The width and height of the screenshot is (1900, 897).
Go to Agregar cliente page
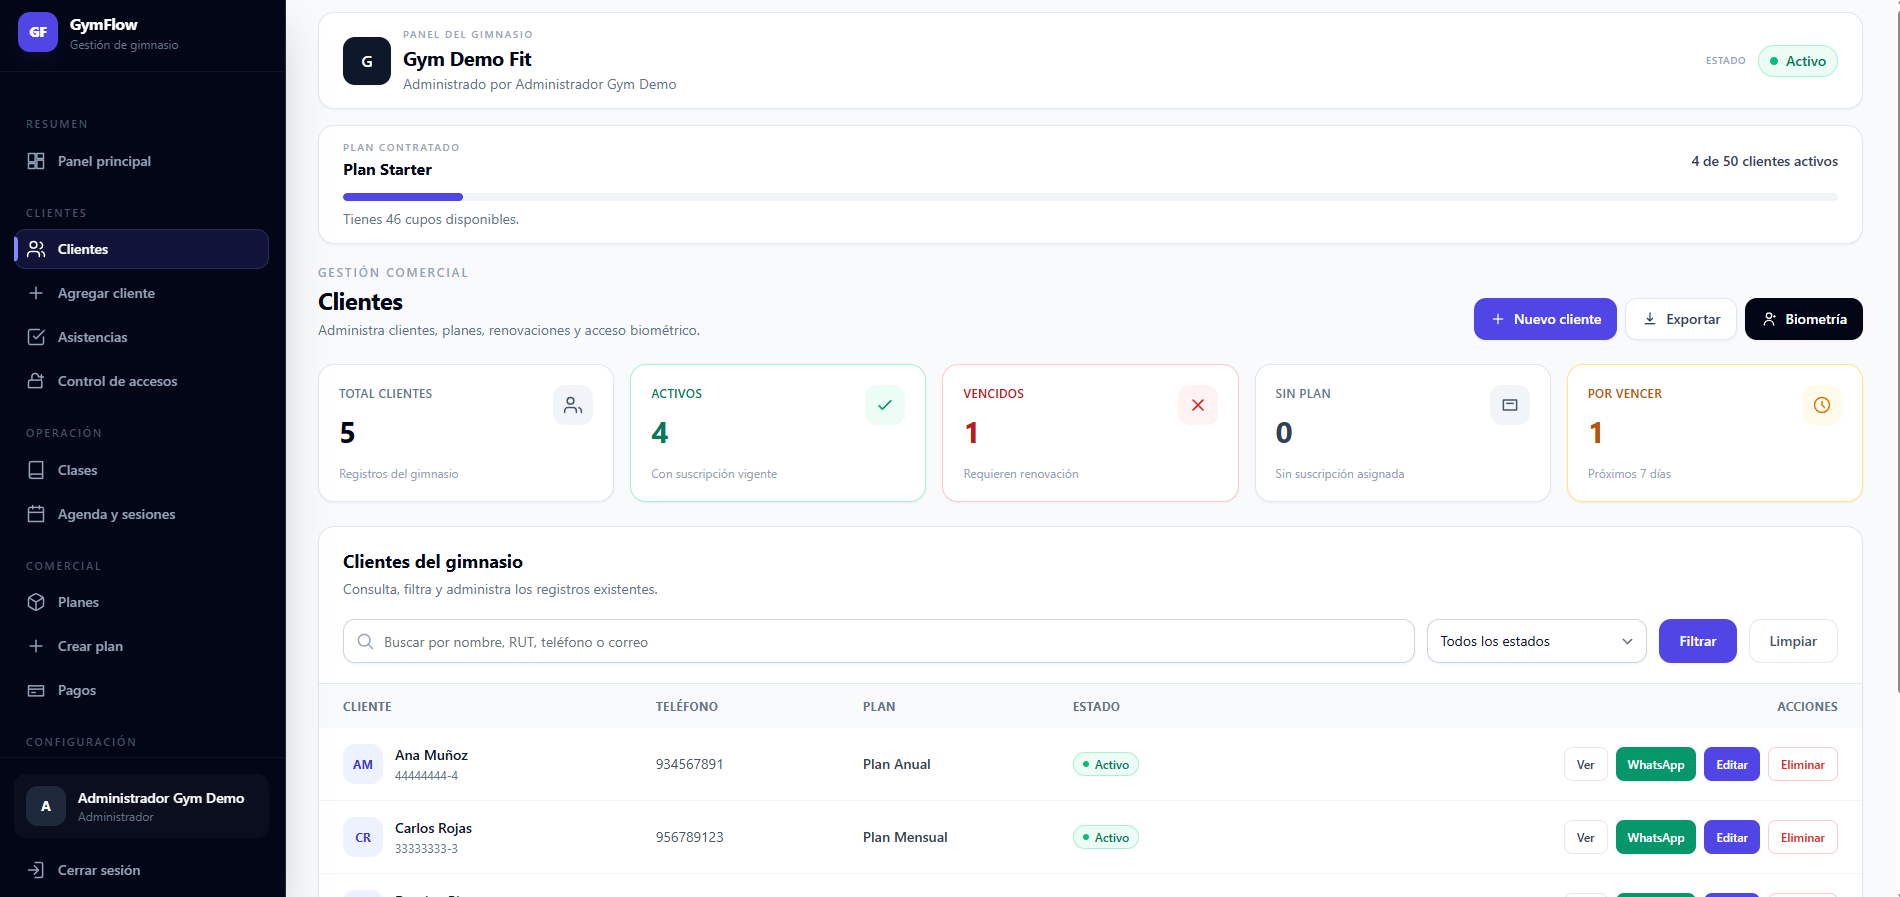pyautogui.click(x=141, y=293)
